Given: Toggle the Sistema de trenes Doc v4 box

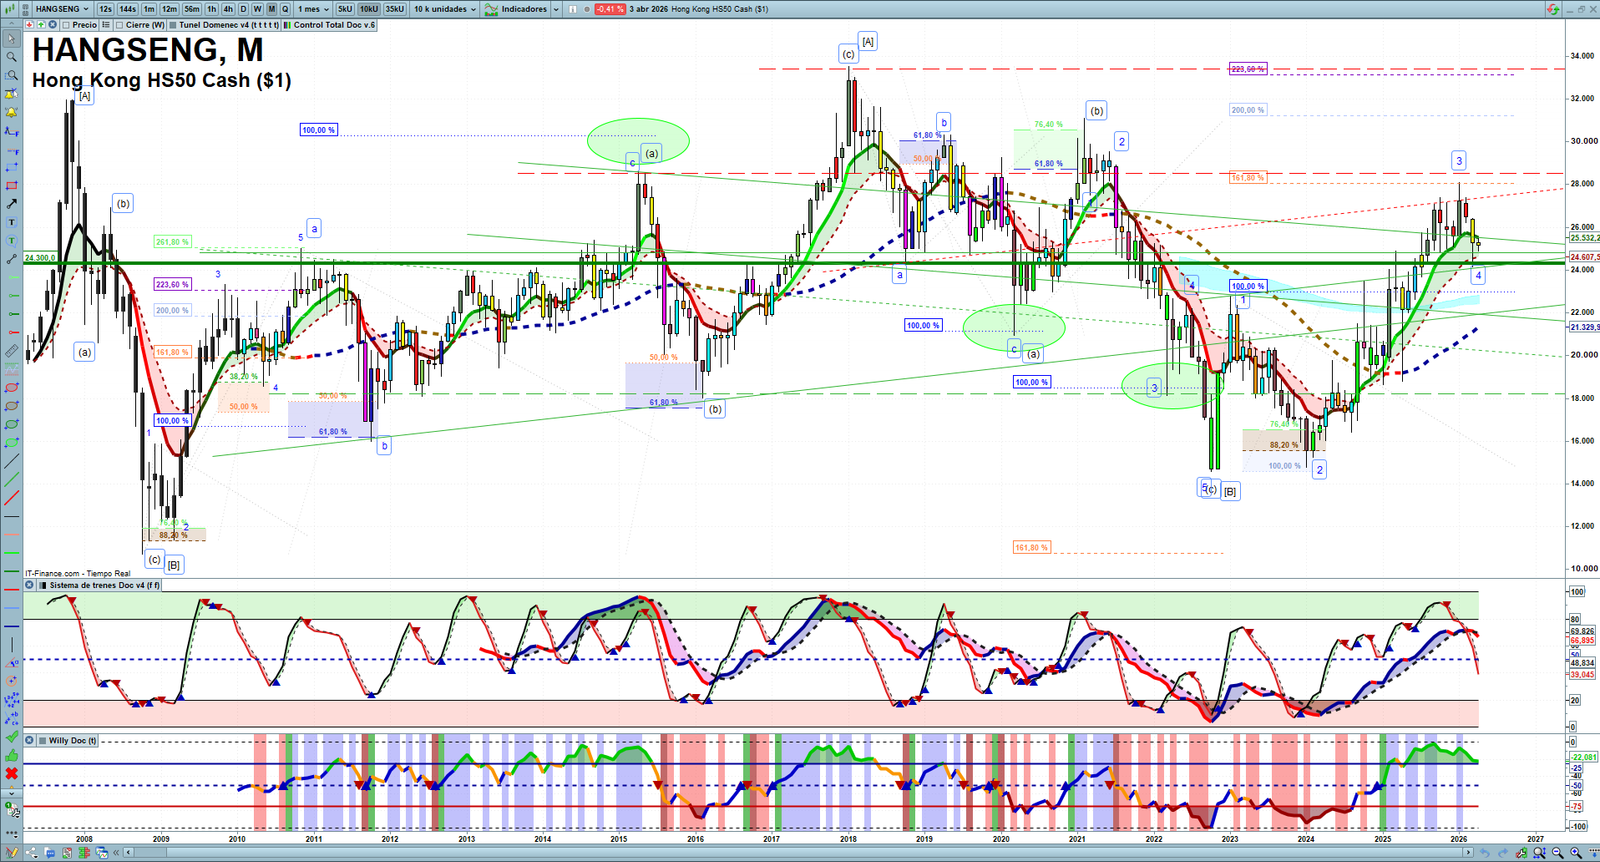Looking at the screenshot, I should click(43, 585).
